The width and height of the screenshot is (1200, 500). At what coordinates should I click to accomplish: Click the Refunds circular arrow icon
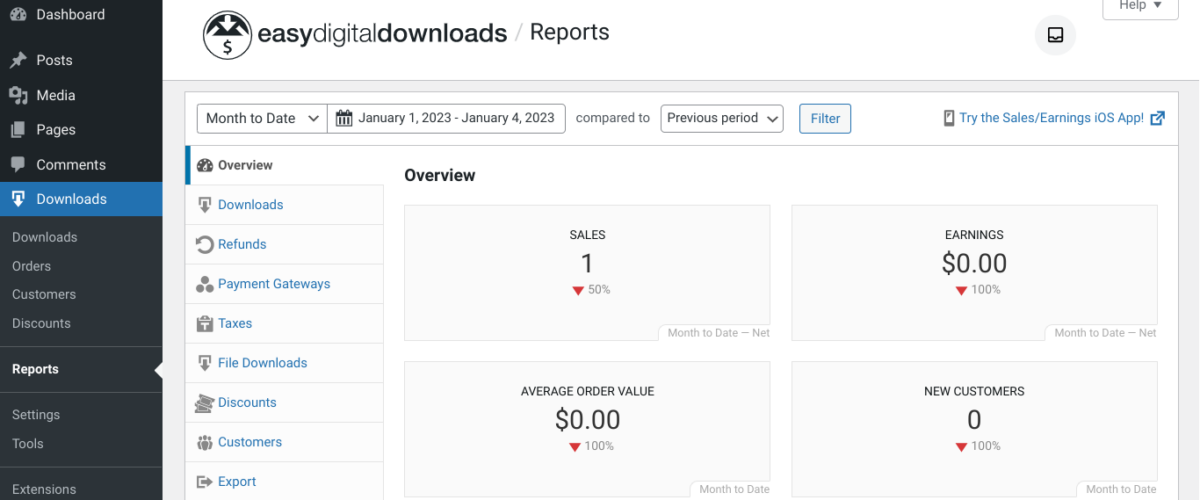(205, 244)
